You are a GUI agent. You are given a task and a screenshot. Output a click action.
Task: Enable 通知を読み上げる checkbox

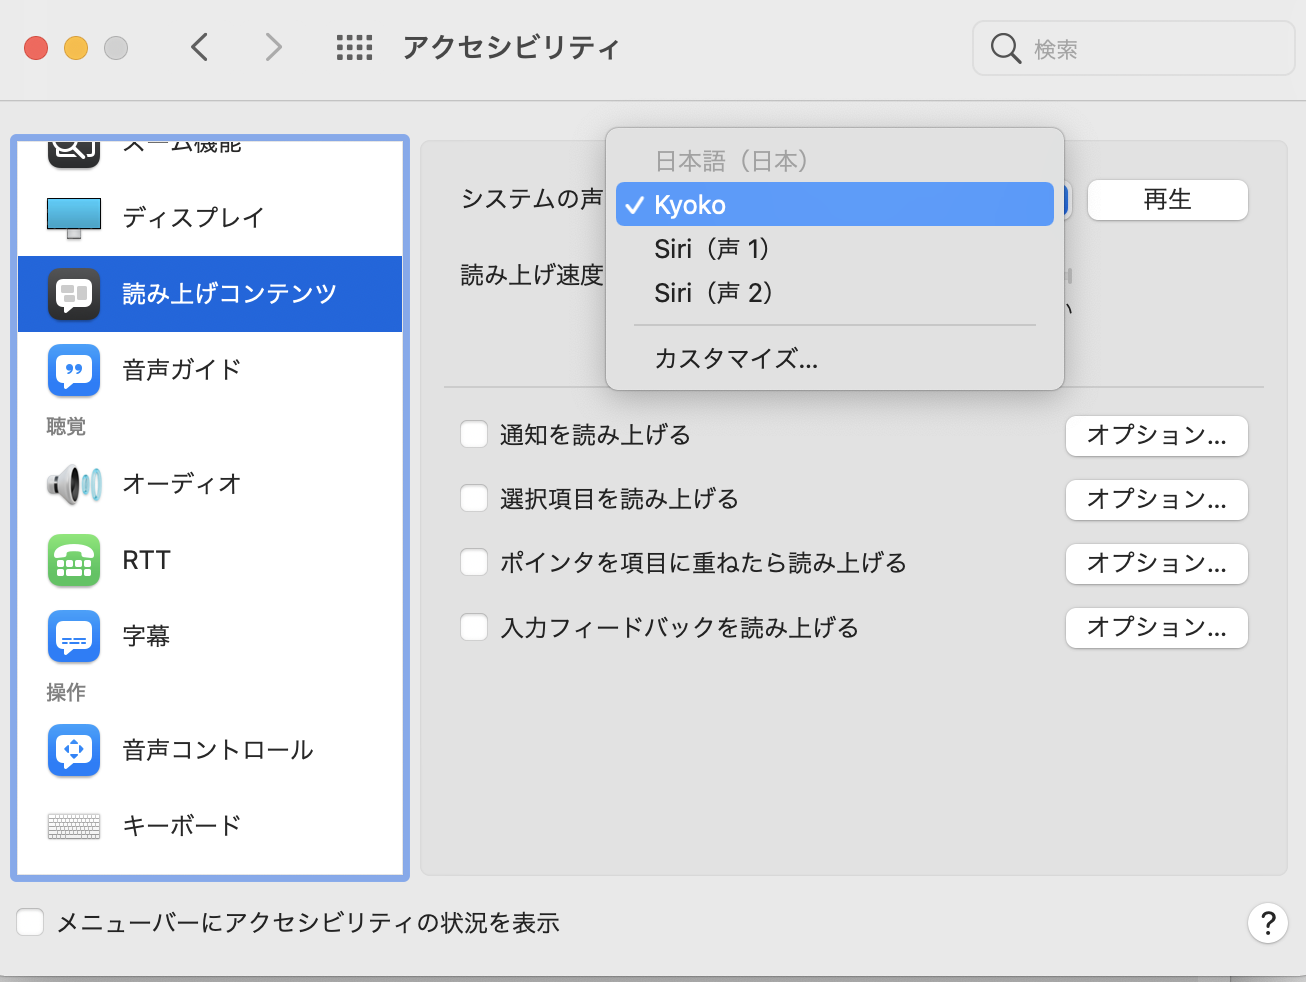point(474,435)
